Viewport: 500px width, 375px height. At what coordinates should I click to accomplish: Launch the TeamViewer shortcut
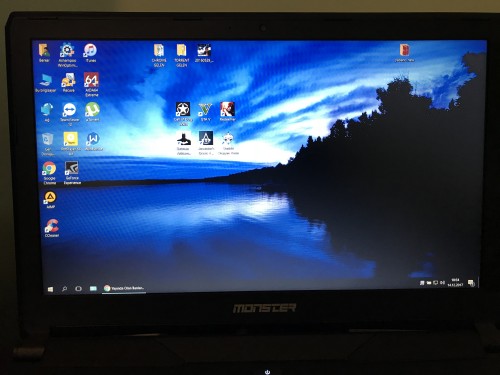click(x=70, y=114)
